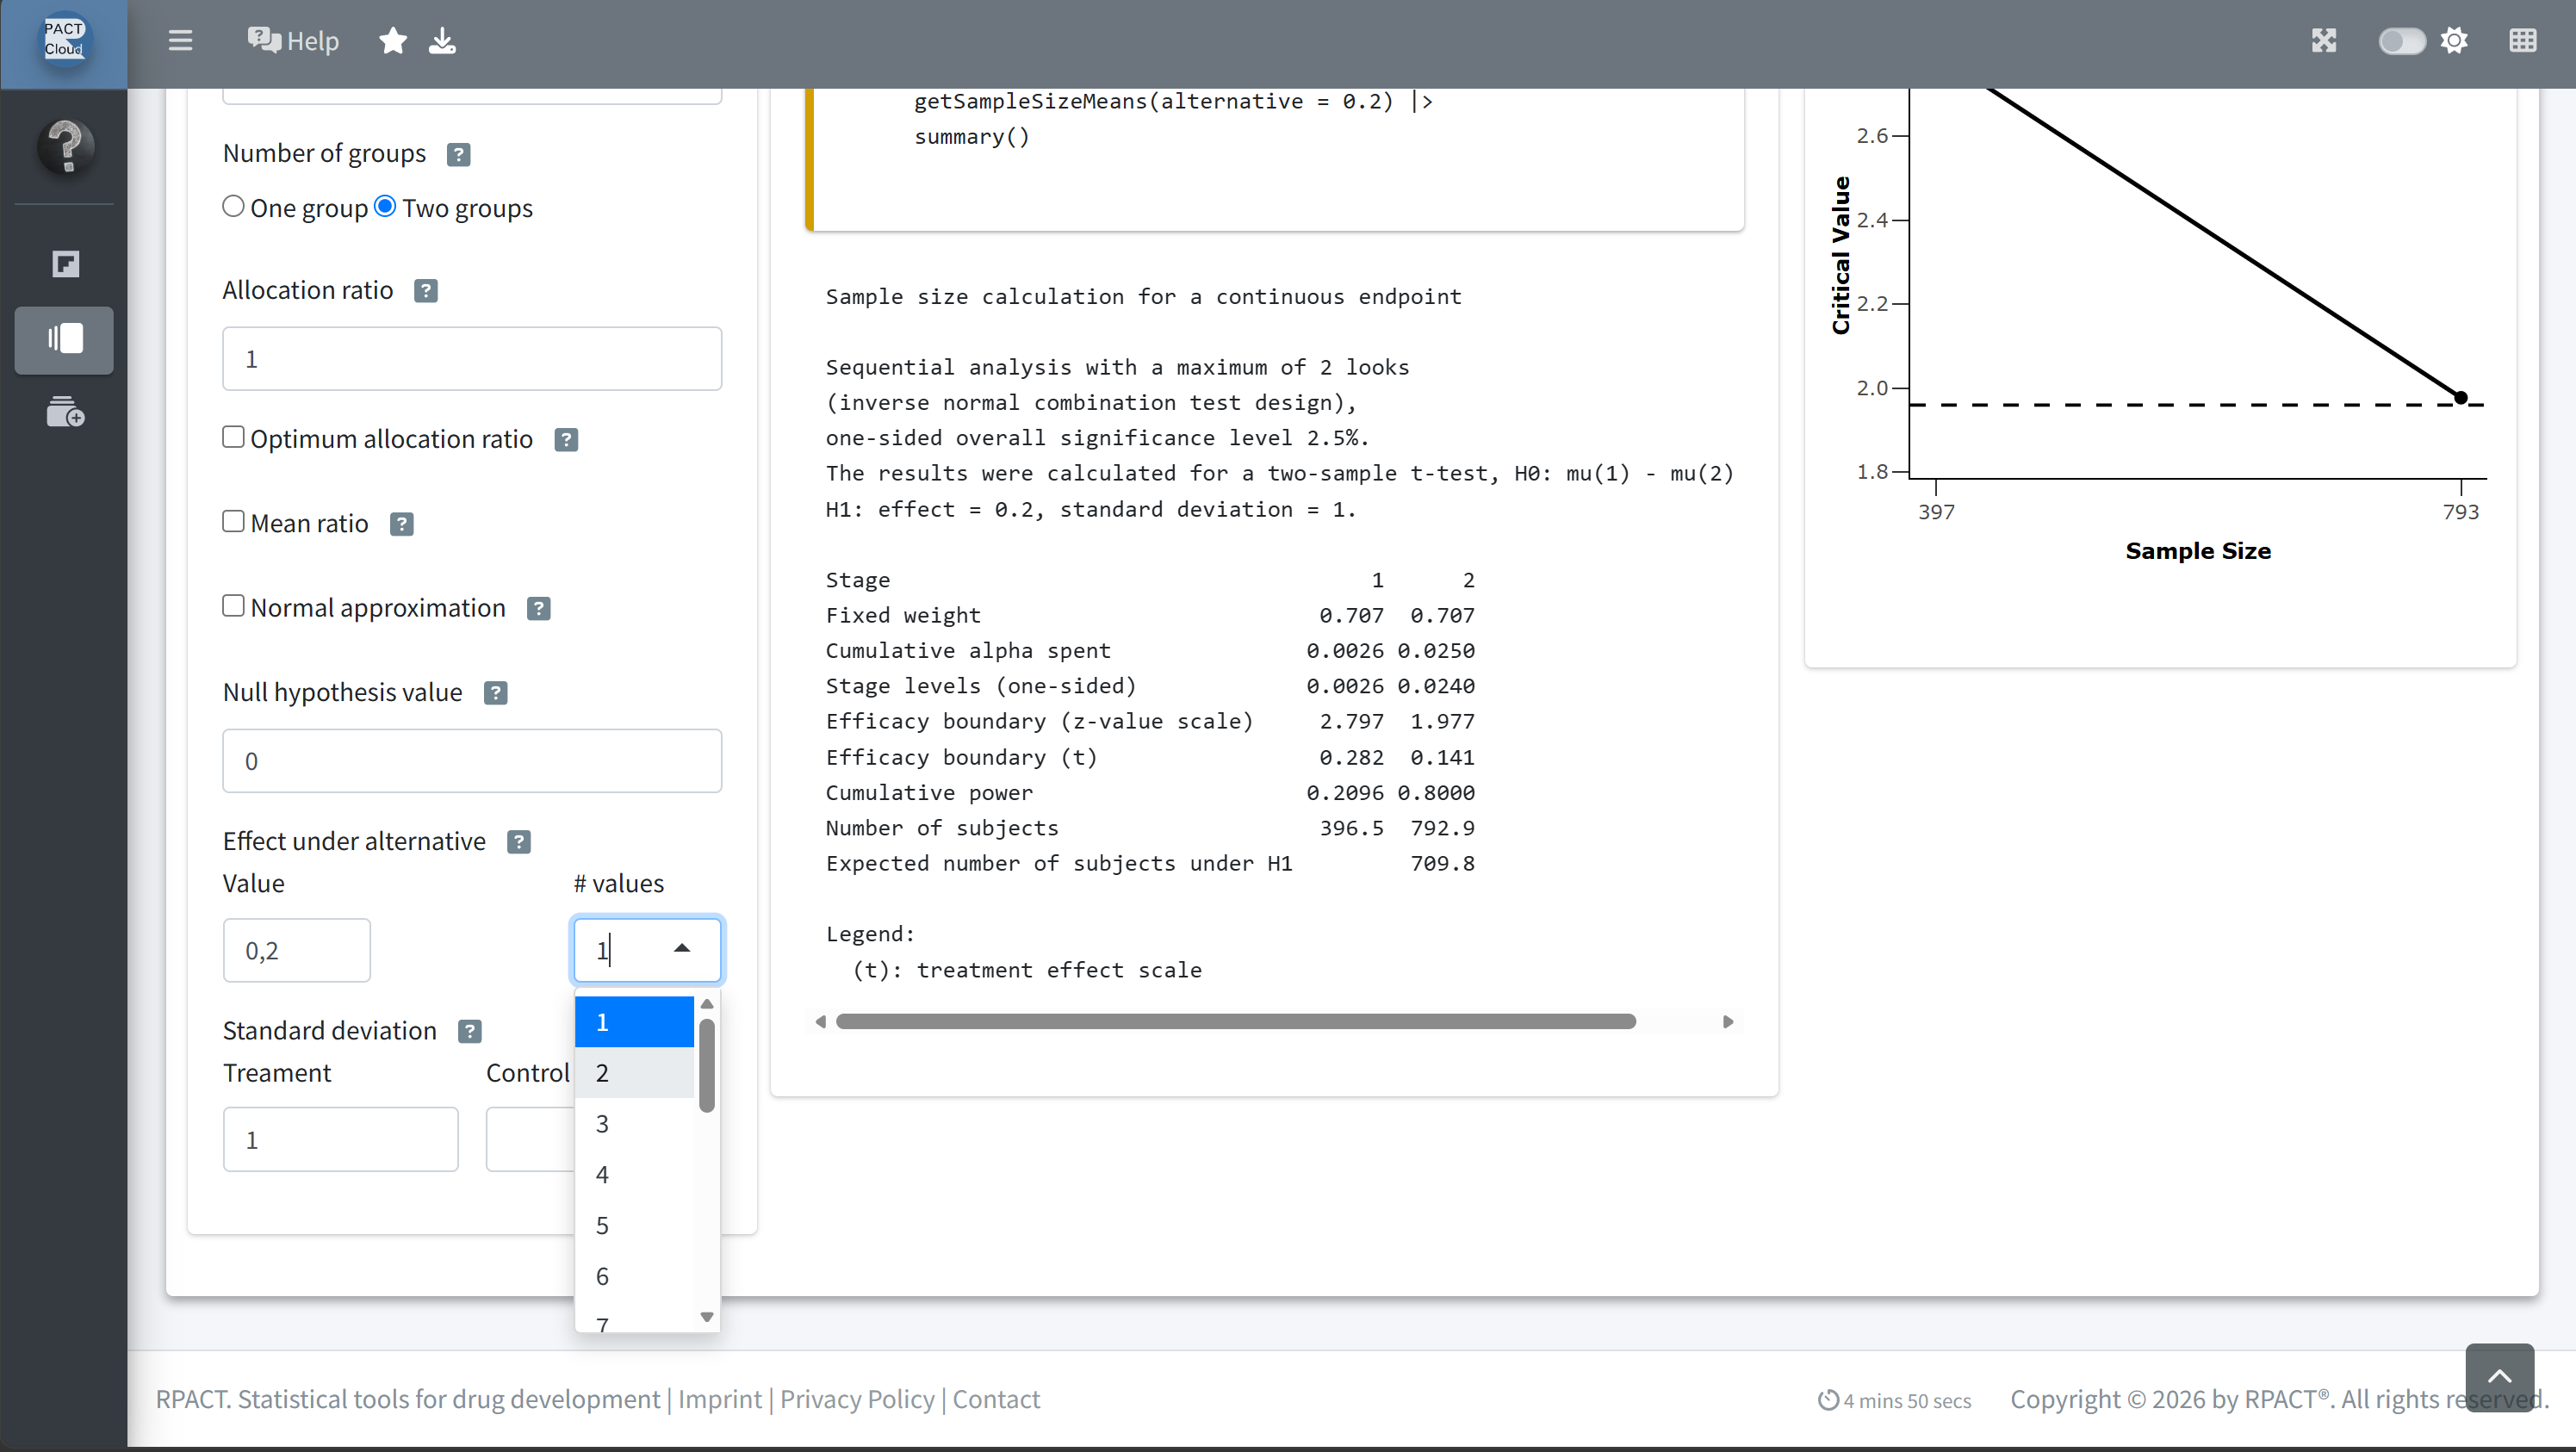This screenshot has height=1452, width=2576.
Task: Select the active design panel sidebar icon
Action: 64,339
